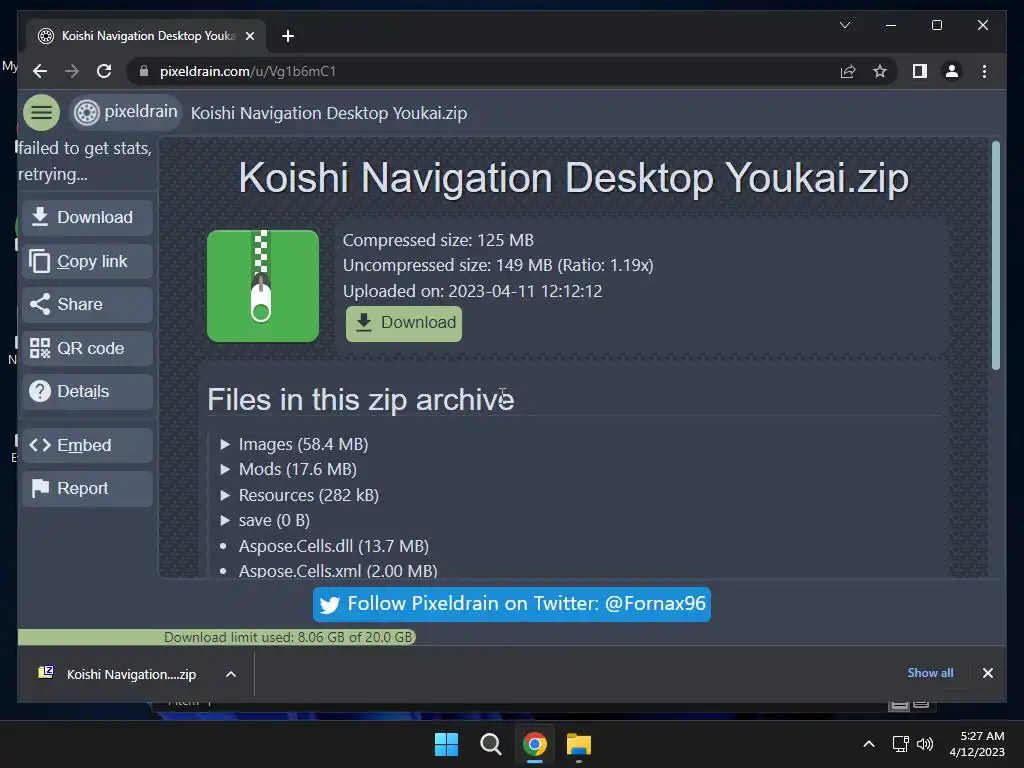Click Show all downloads
The height and width of the screenshot is (768, 1024).
pos(930,673)
